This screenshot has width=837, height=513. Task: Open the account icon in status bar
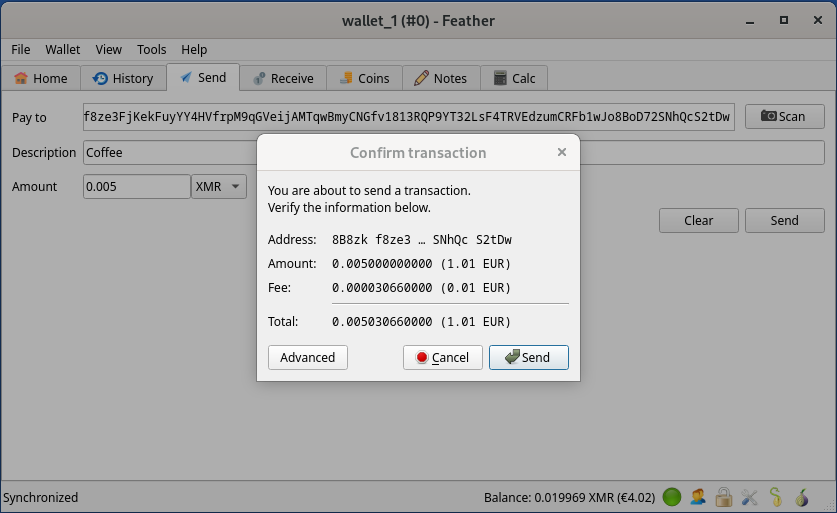pyautogui.click(x=698, y=497)
